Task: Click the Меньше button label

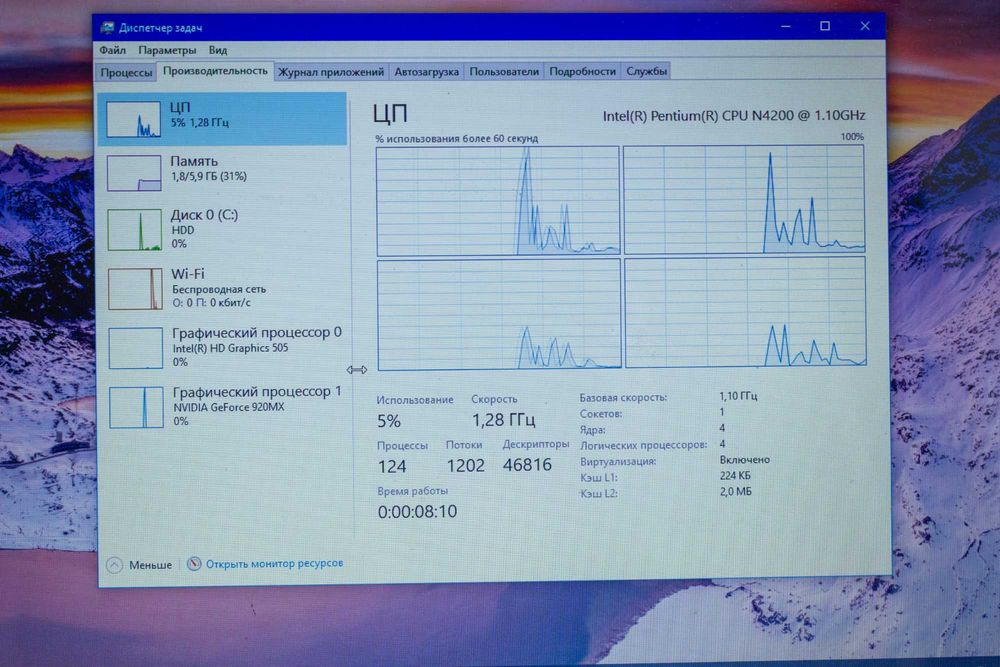Action: [x=151, y=565]
